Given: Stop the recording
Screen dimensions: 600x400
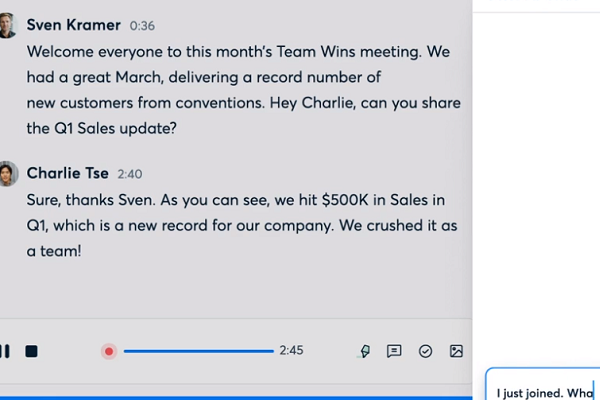Looking at the screenshot, I should coord(31,351).
